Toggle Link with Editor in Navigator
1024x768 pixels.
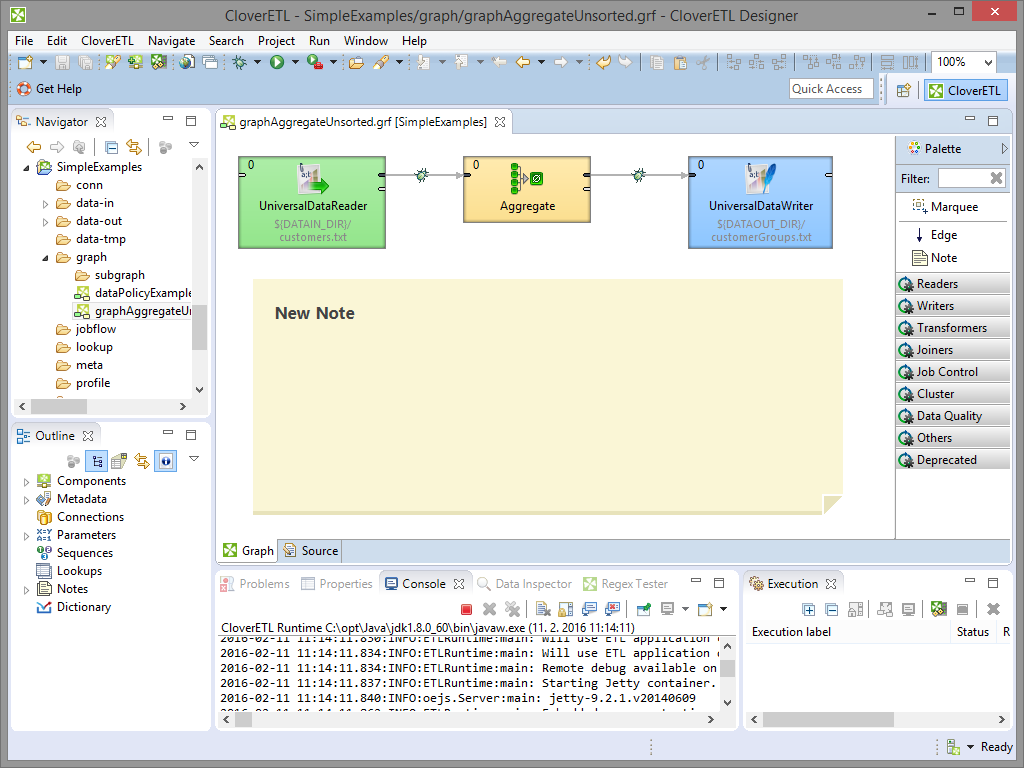point(133,147)
